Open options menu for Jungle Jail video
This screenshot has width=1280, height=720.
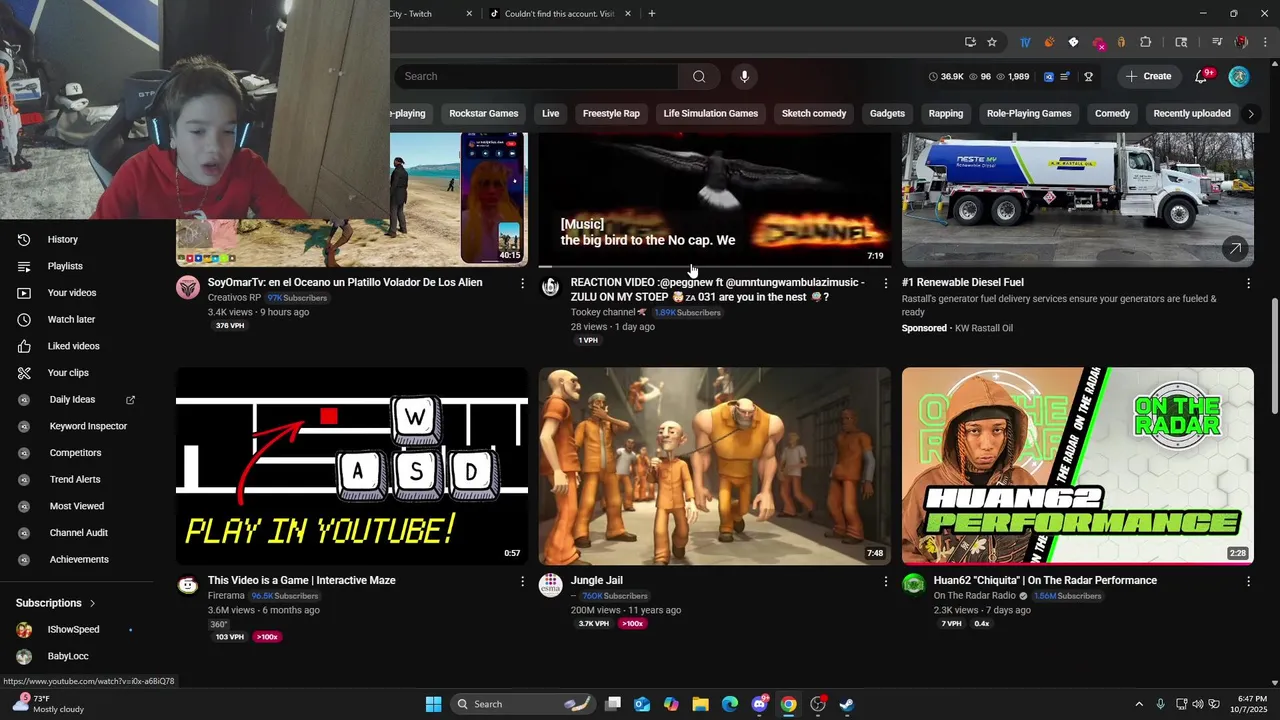pyautogui.click(x=885, y=581)
